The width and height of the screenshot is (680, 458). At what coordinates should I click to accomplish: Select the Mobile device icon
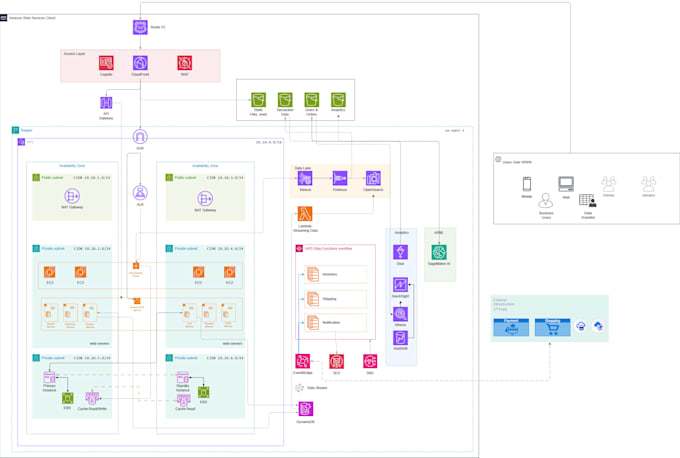click(x=526, y=184)
